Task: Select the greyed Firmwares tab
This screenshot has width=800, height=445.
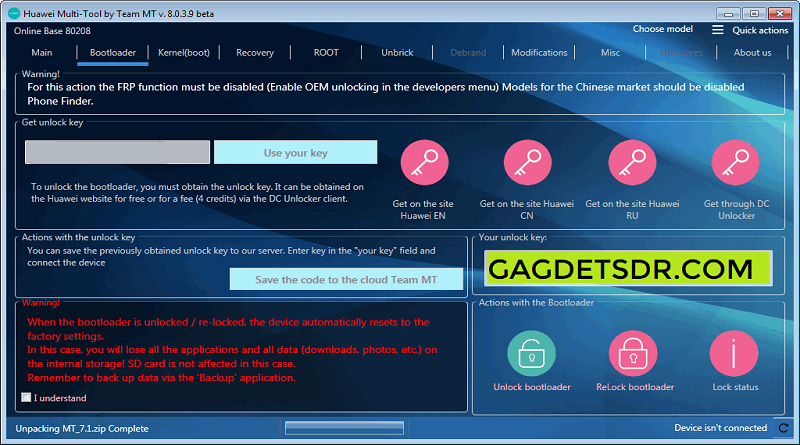Action: 681,53
